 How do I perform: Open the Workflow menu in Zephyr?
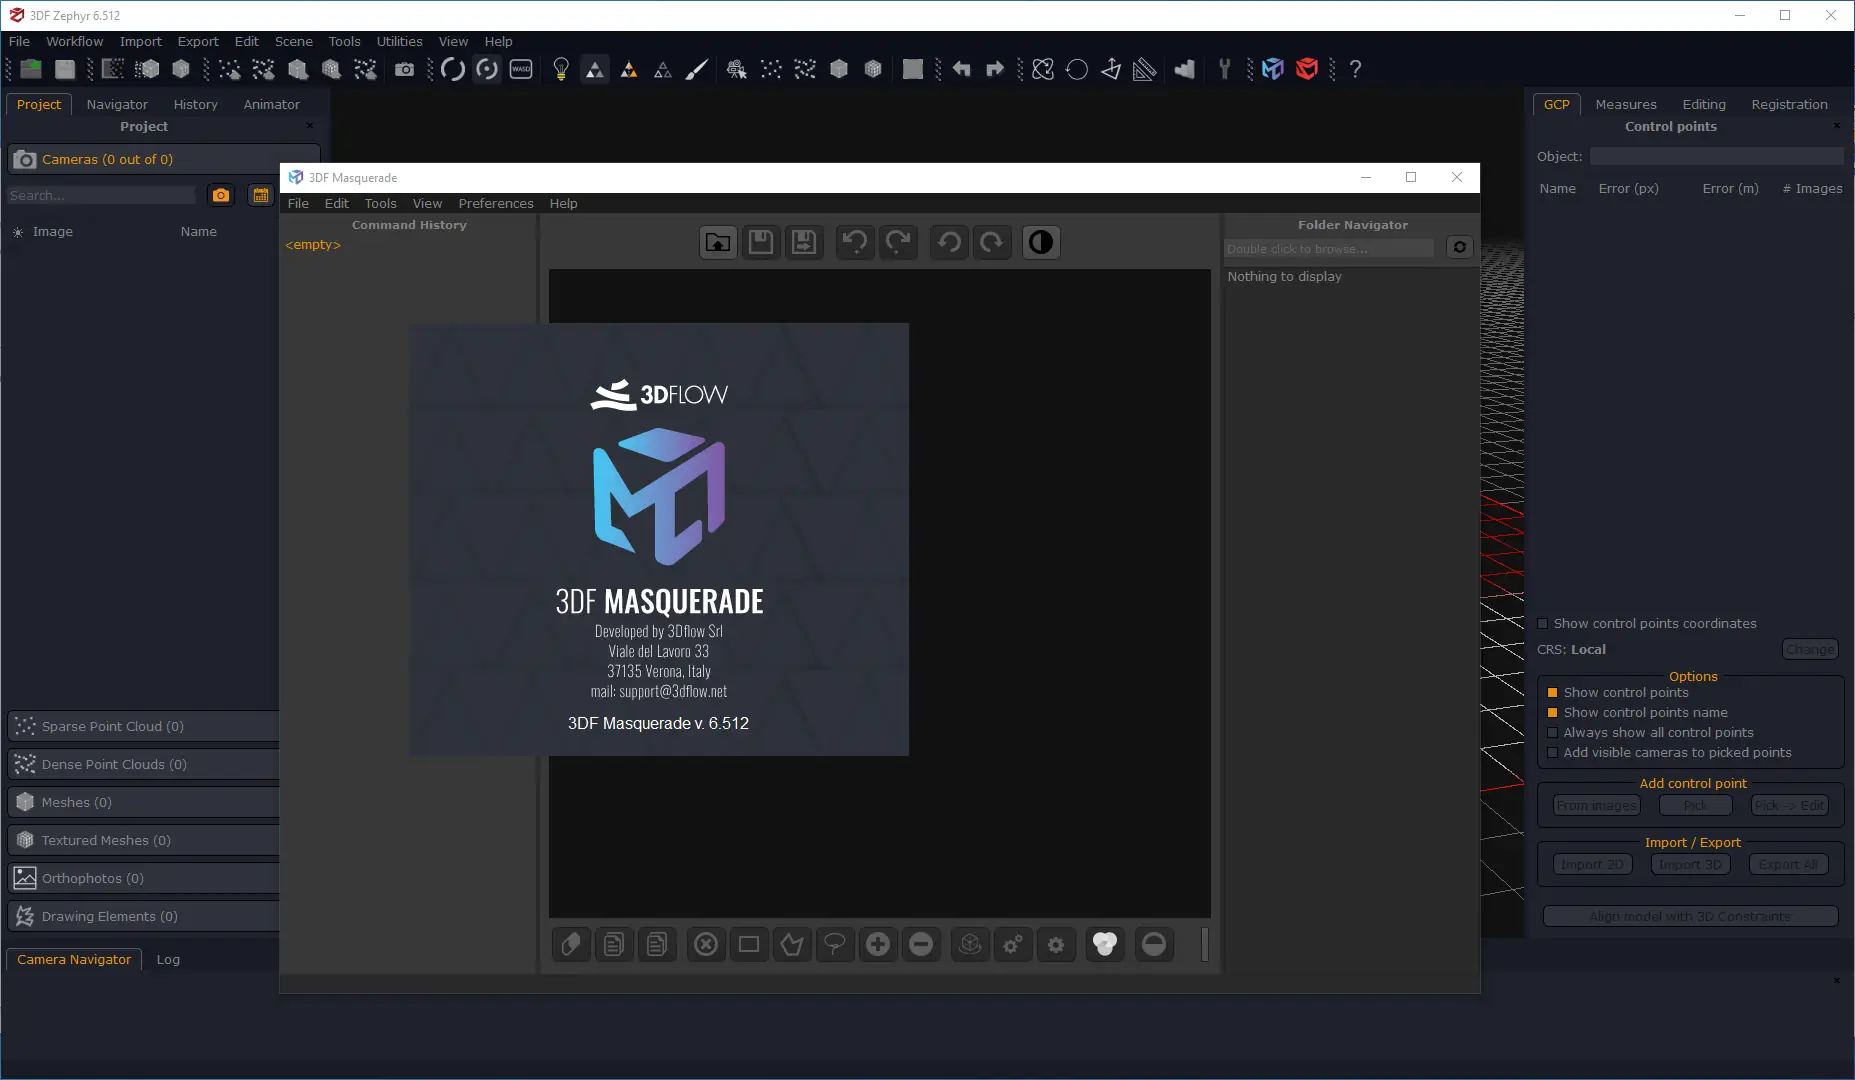coord(74,41)
